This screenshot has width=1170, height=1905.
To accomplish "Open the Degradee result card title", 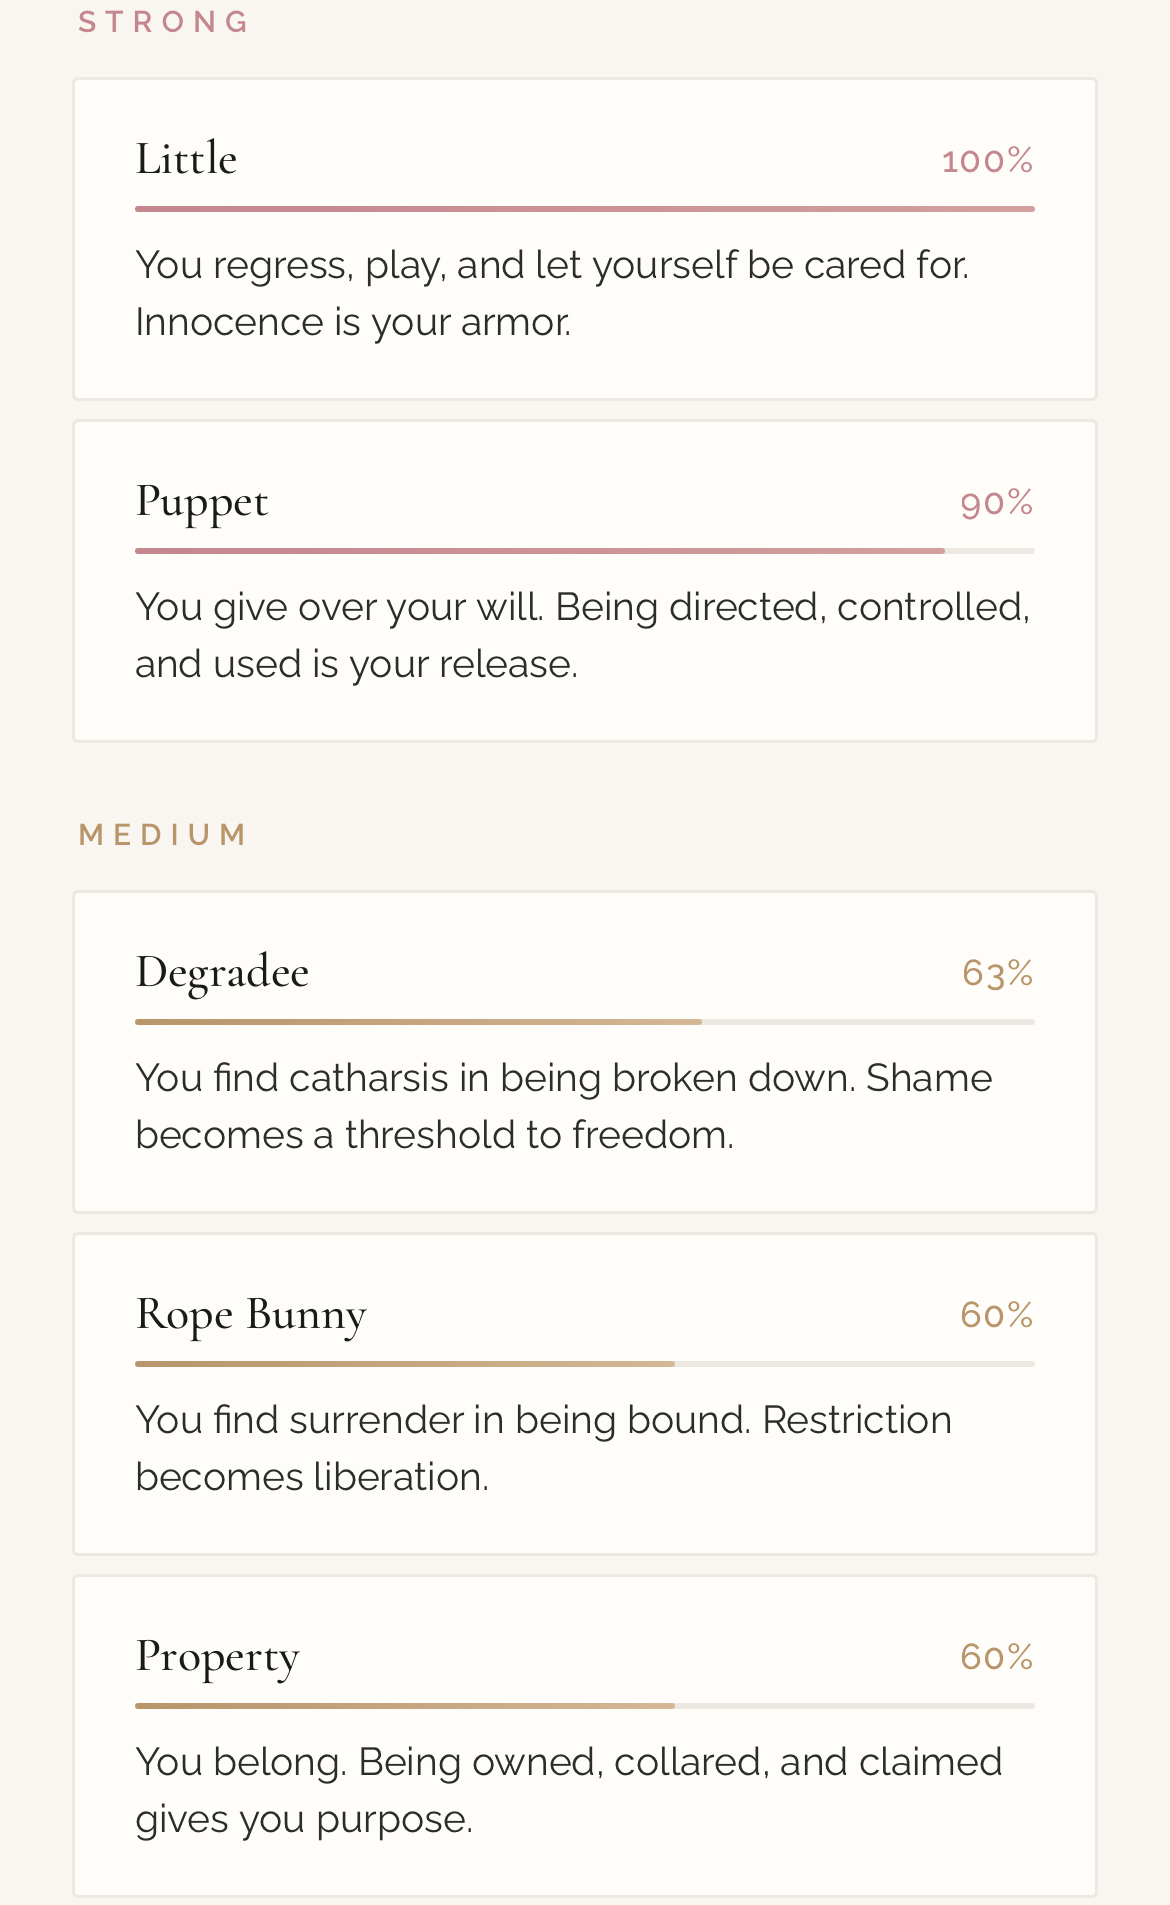I will click(x=222, y=972).
